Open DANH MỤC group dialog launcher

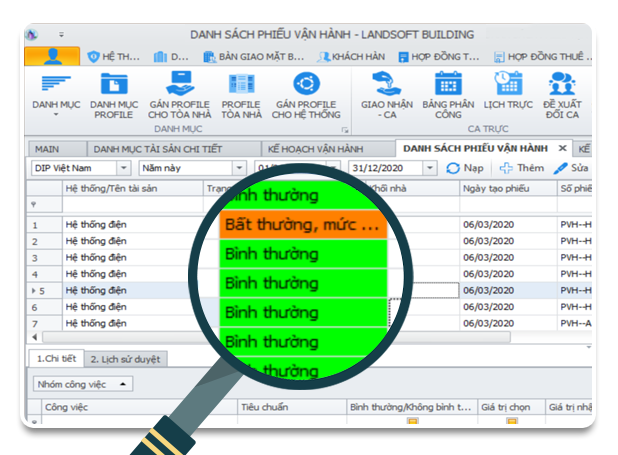coord(345,130)
